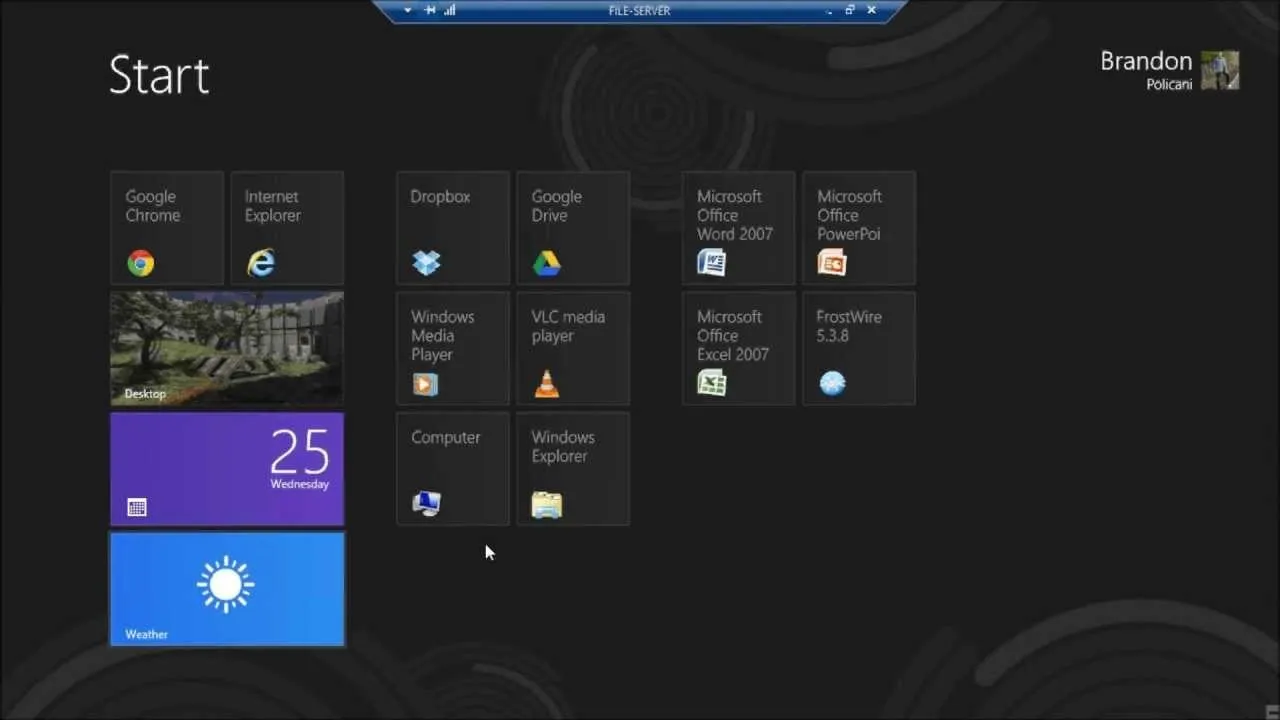Screen dimensions: 1280x720
Task: Open the Weather tile
Action: coord(227,589)
